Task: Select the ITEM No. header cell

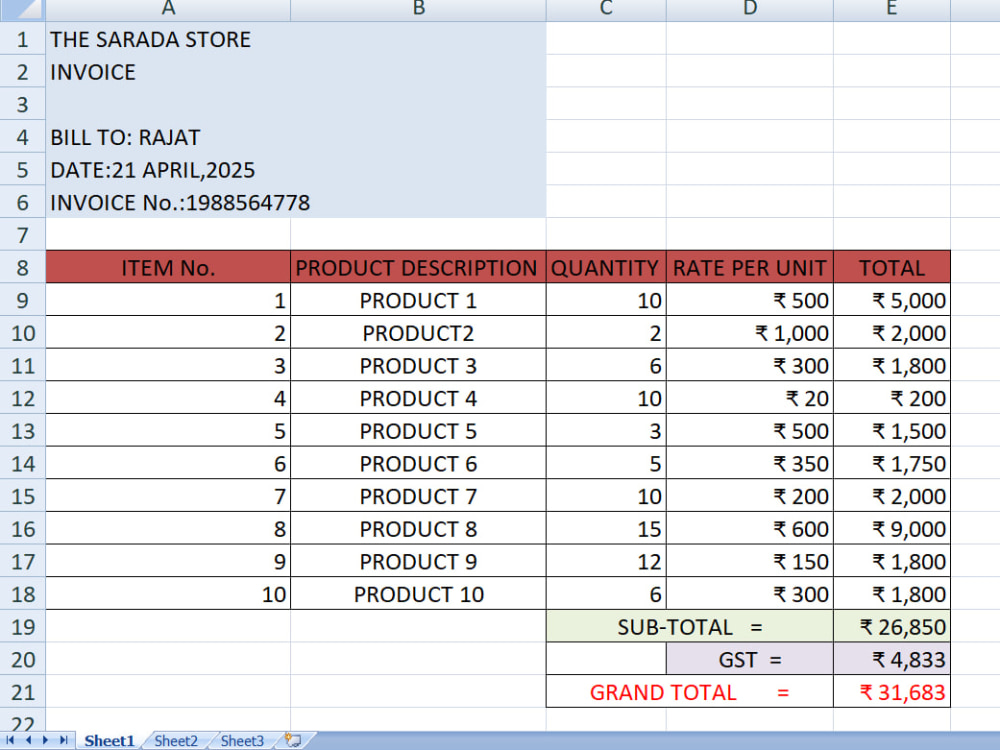Action: (168, 267)
